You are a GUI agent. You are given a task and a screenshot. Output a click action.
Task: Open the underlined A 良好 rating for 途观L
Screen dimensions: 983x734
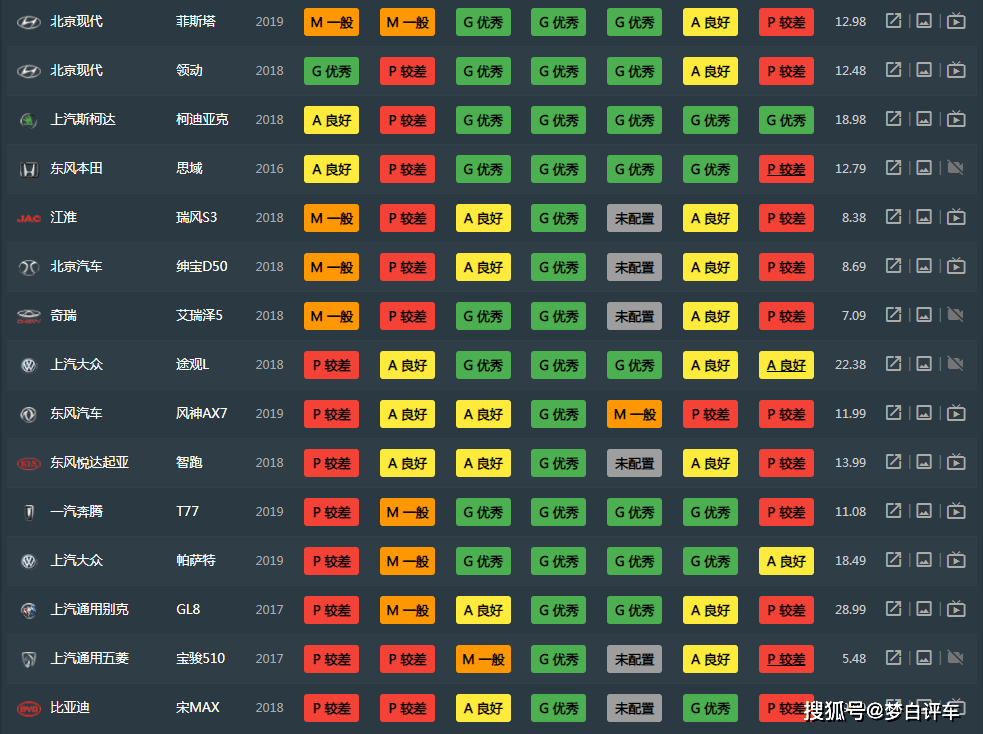(x=786, y=365)
